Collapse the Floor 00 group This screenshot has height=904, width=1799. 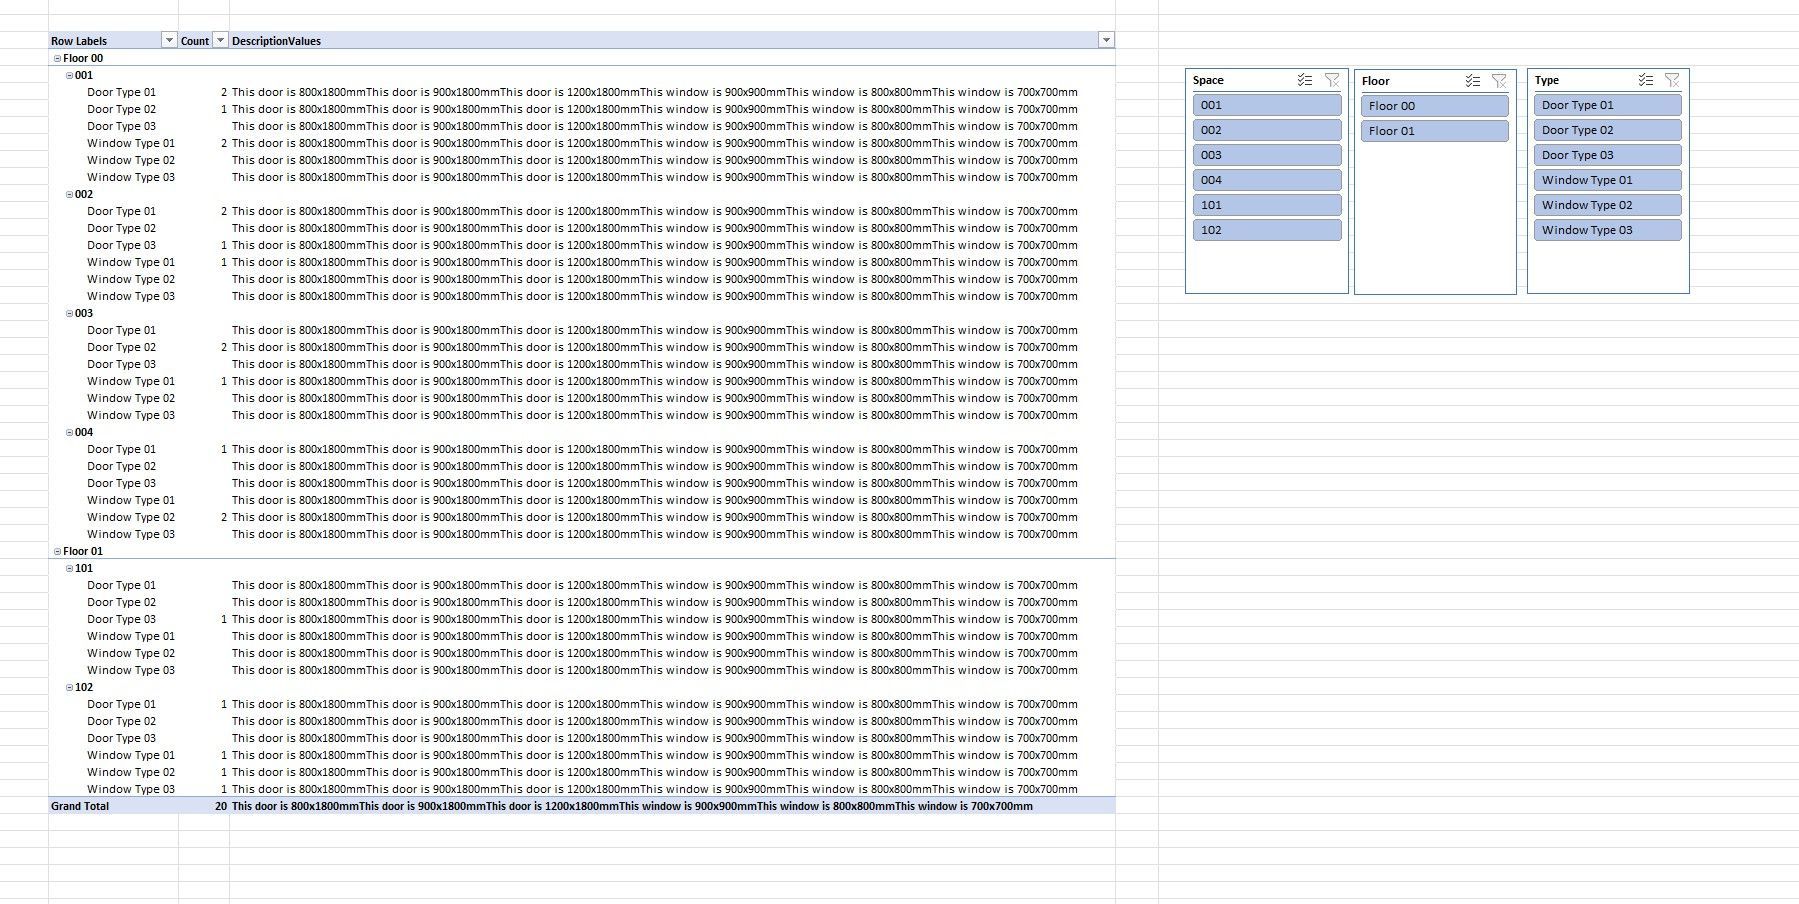pyautogui.click(x=57, y=58)
